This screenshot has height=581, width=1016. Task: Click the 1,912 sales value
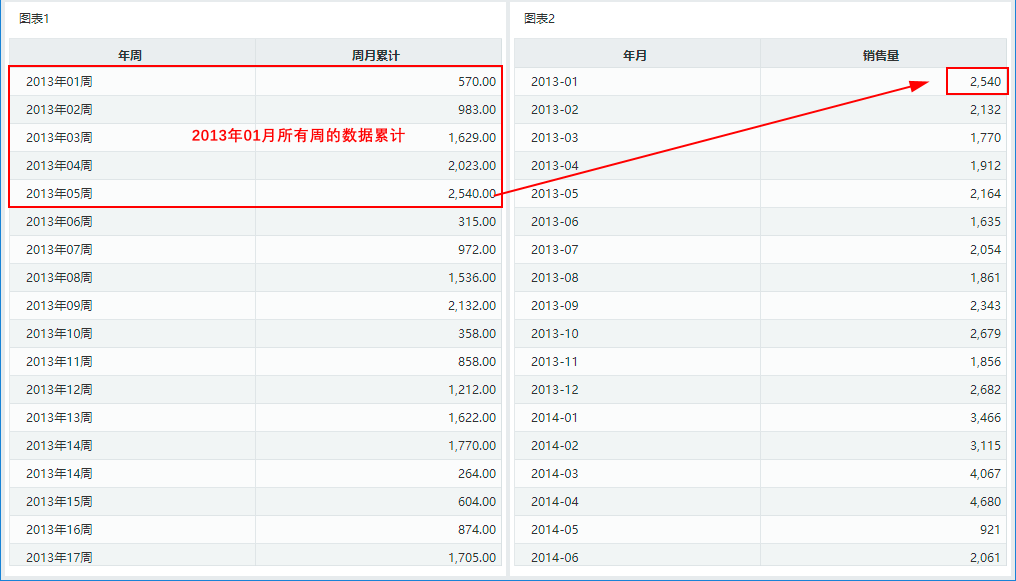(985, 165)
